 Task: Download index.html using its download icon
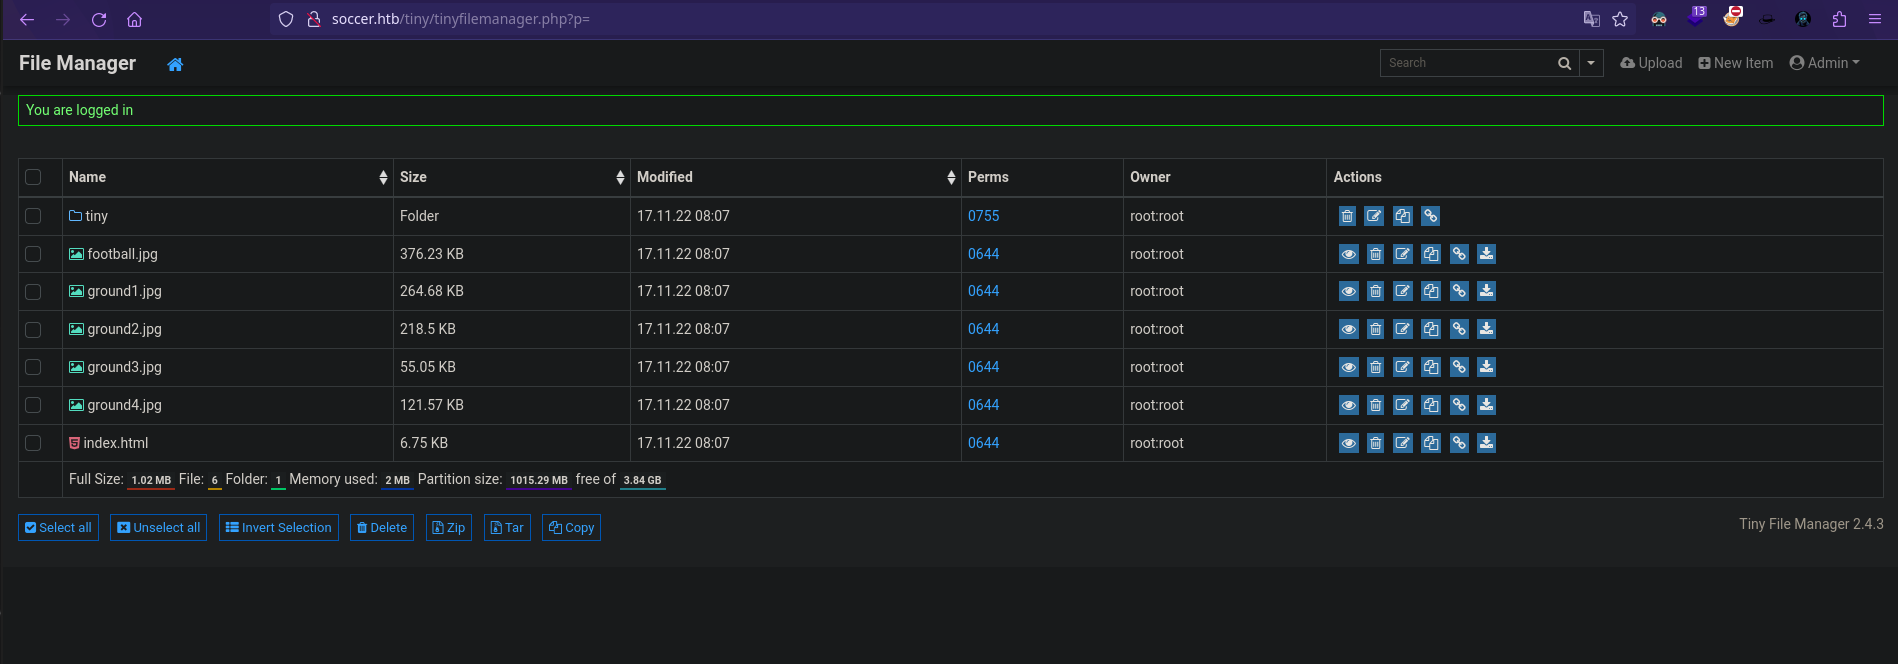tap(1487, 443)
